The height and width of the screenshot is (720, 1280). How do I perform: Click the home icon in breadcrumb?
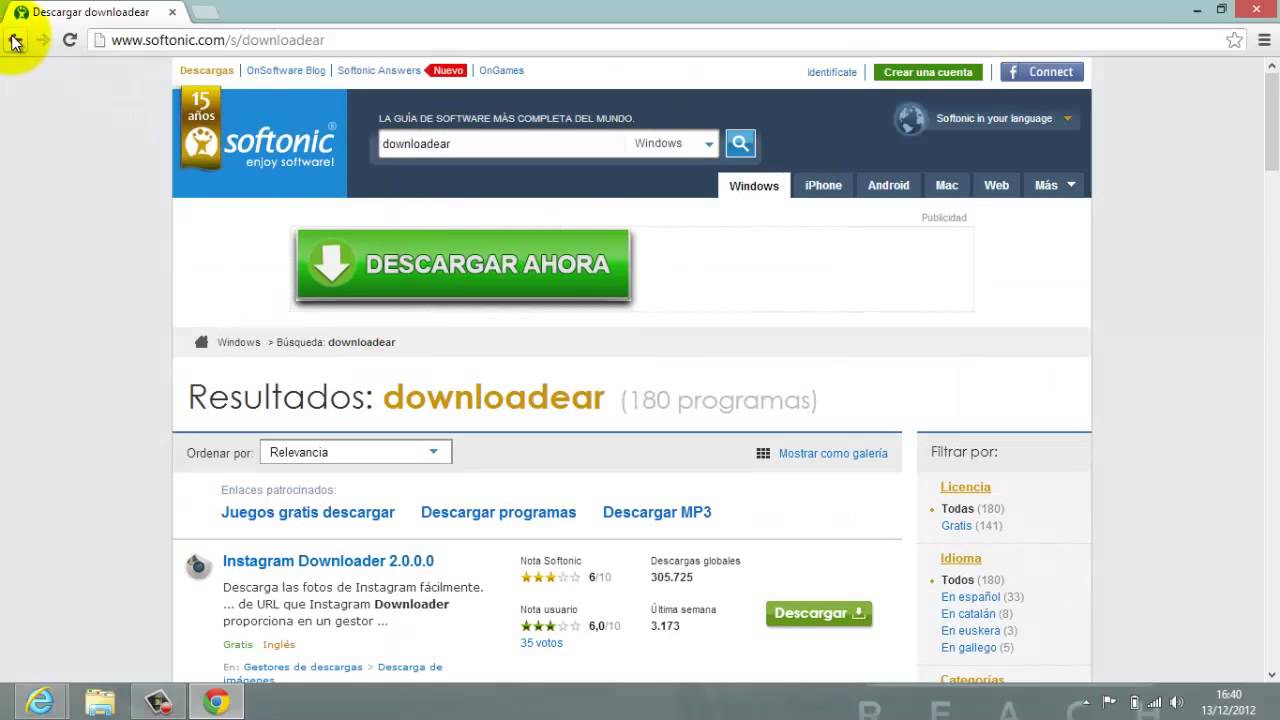click(x=201, y=342)
